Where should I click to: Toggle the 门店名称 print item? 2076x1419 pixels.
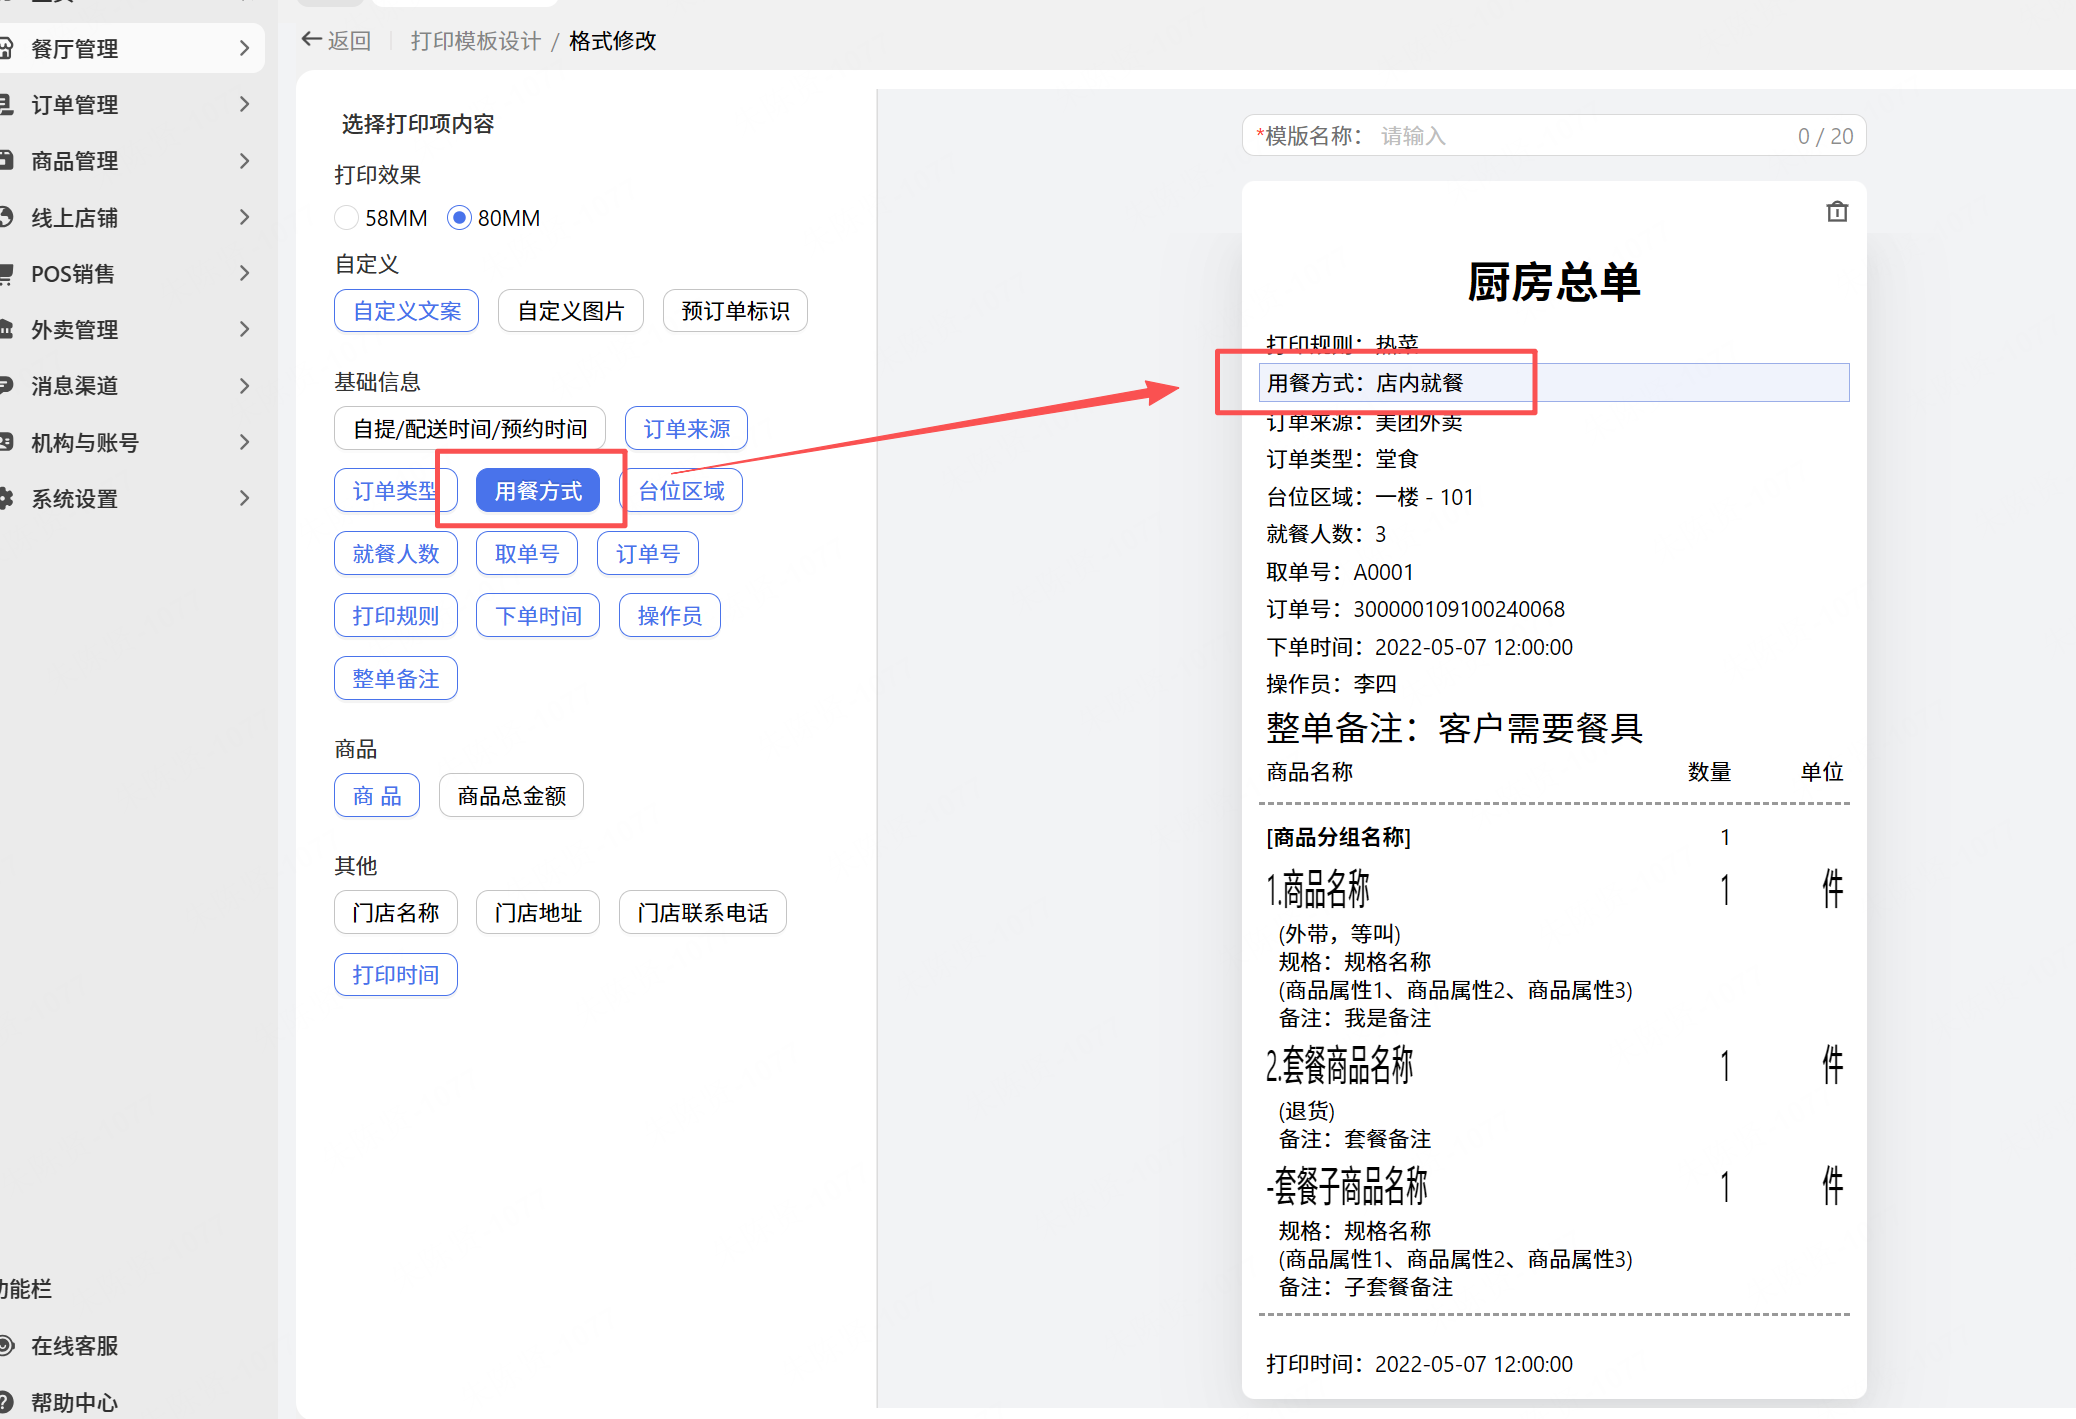pyautogui.click(x=395, y=913)
